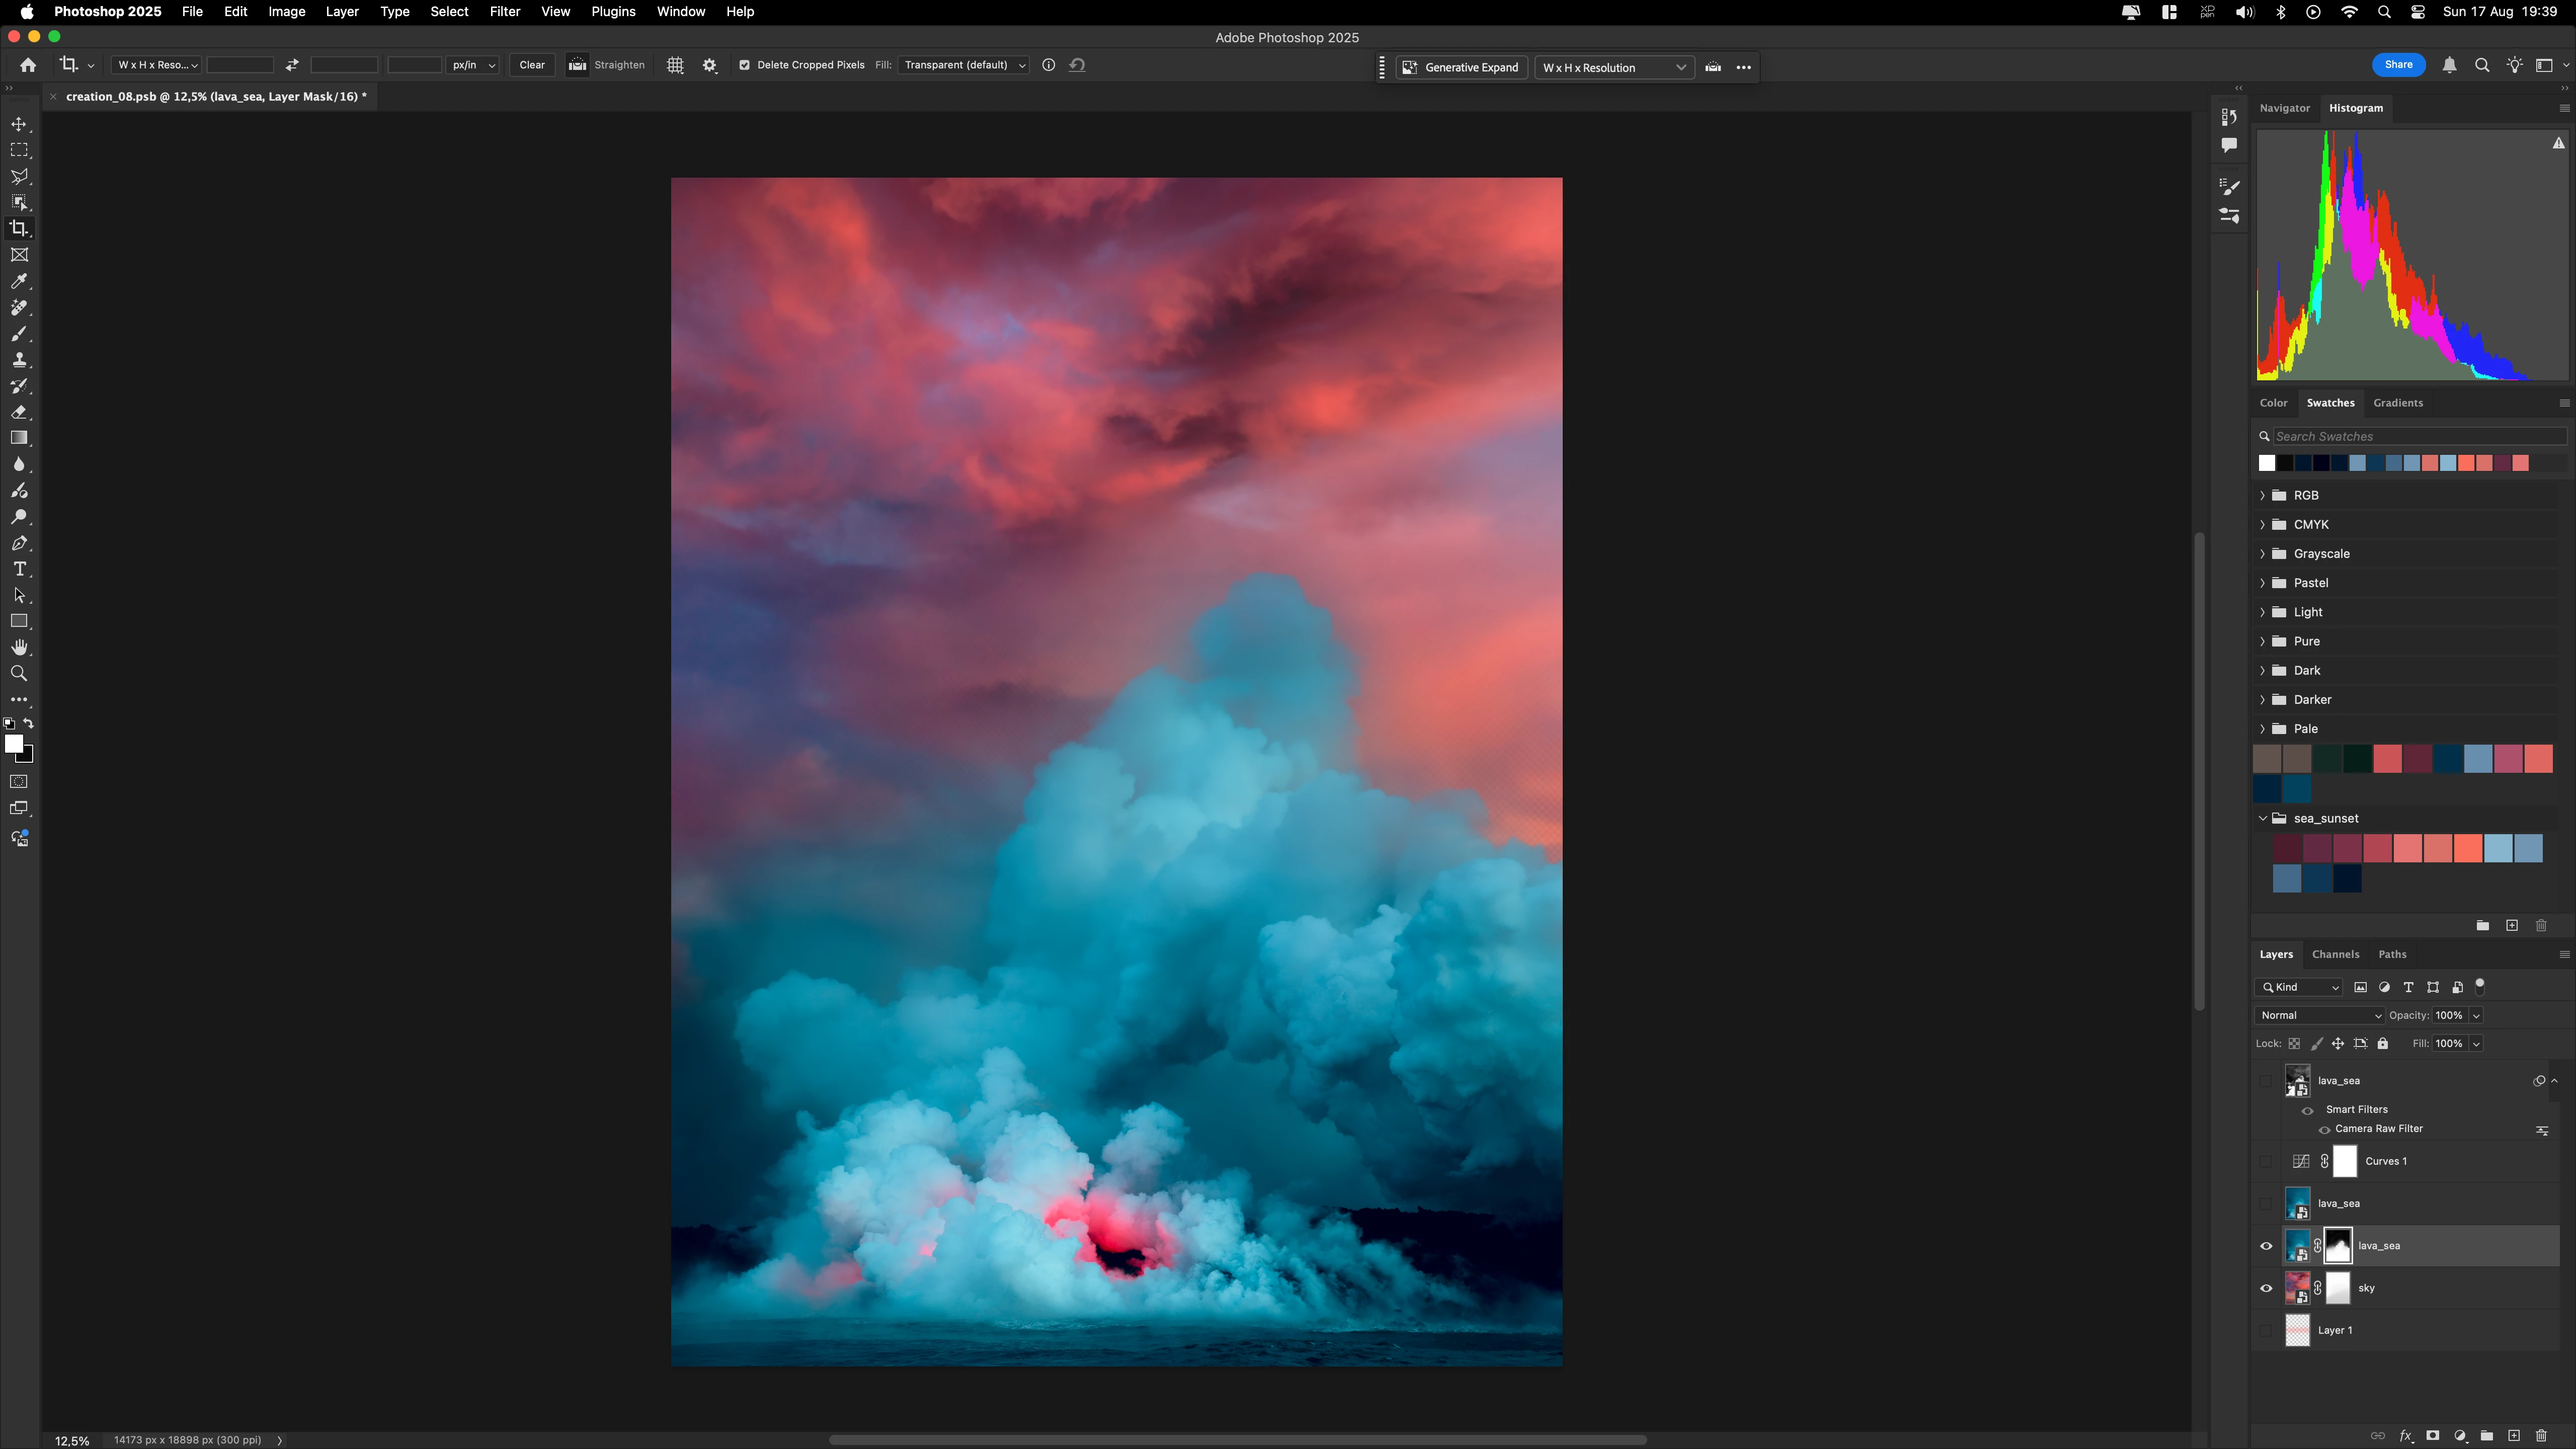Select the Clone Stamp tool
This screenshot has height=1449, width=2576.
point(19,360)
